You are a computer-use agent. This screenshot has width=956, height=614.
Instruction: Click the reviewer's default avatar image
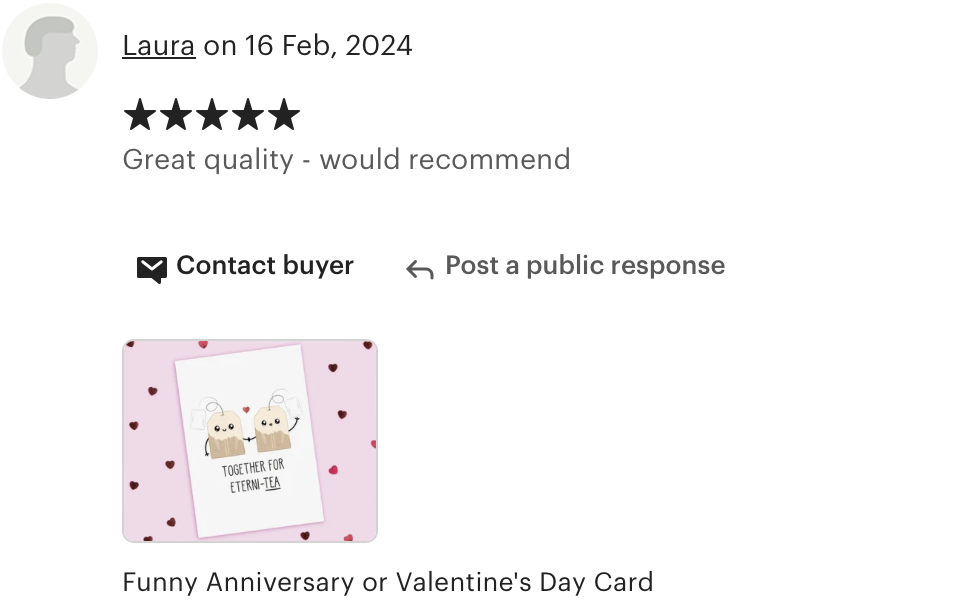pos(50,51)
